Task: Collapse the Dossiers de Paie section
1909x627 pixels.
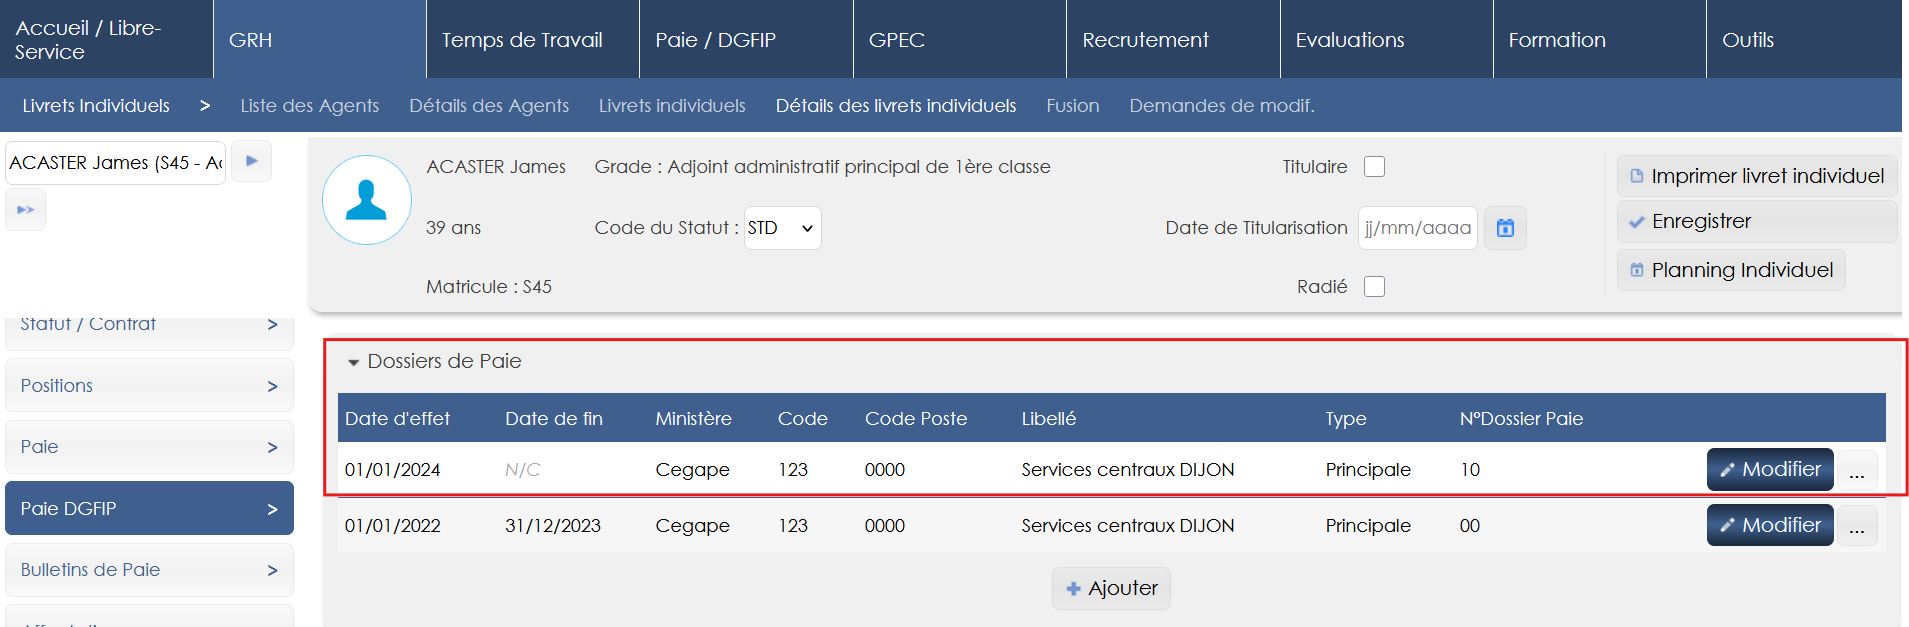Action: click(353, 362)
